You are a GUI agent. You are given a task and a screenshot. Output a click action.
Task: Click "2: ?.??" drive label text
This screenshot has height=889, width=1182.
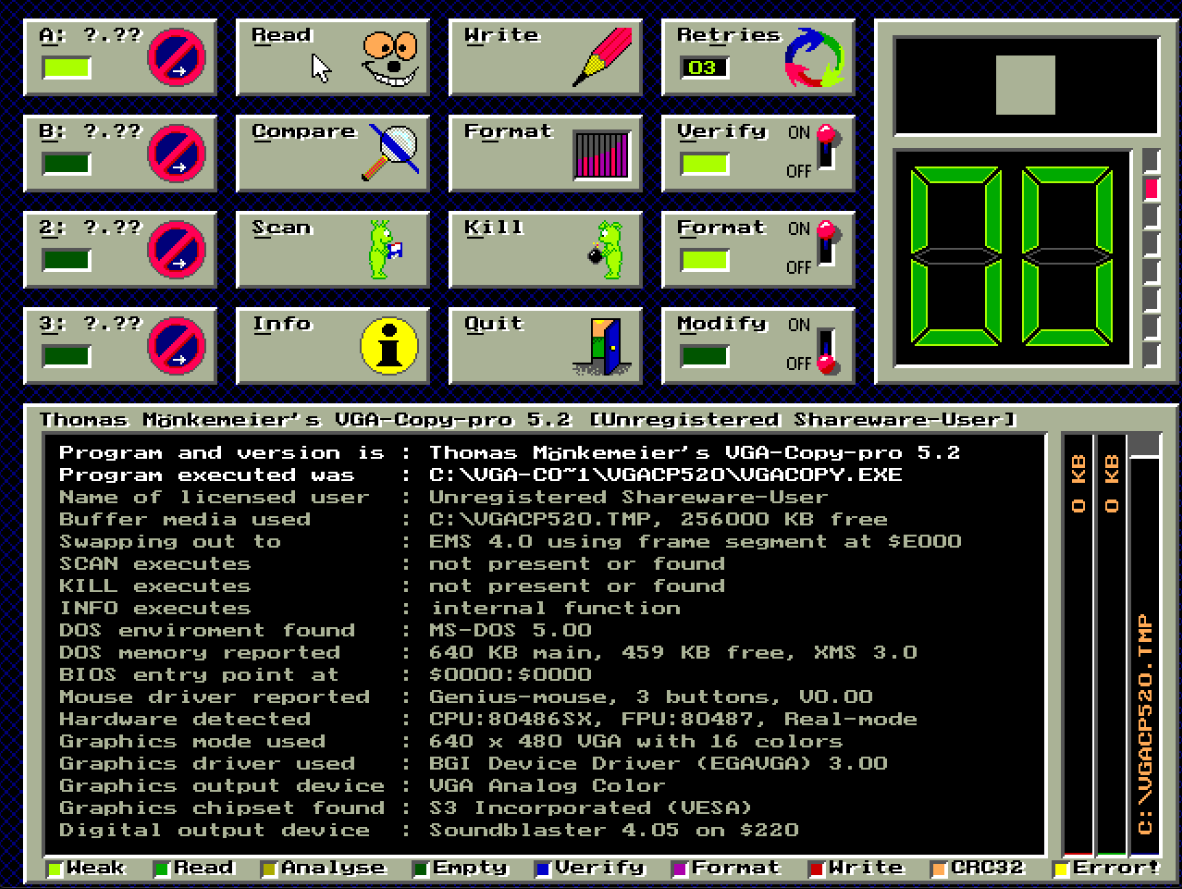[90, 228]
